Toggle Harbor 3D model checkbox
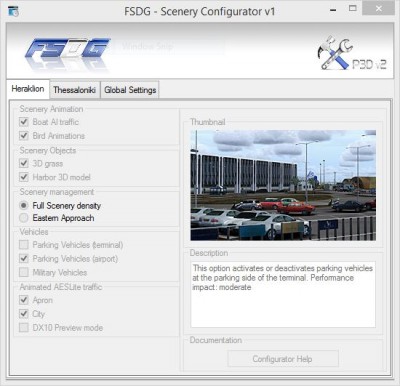The image size is (400, 386). [24, 177]
